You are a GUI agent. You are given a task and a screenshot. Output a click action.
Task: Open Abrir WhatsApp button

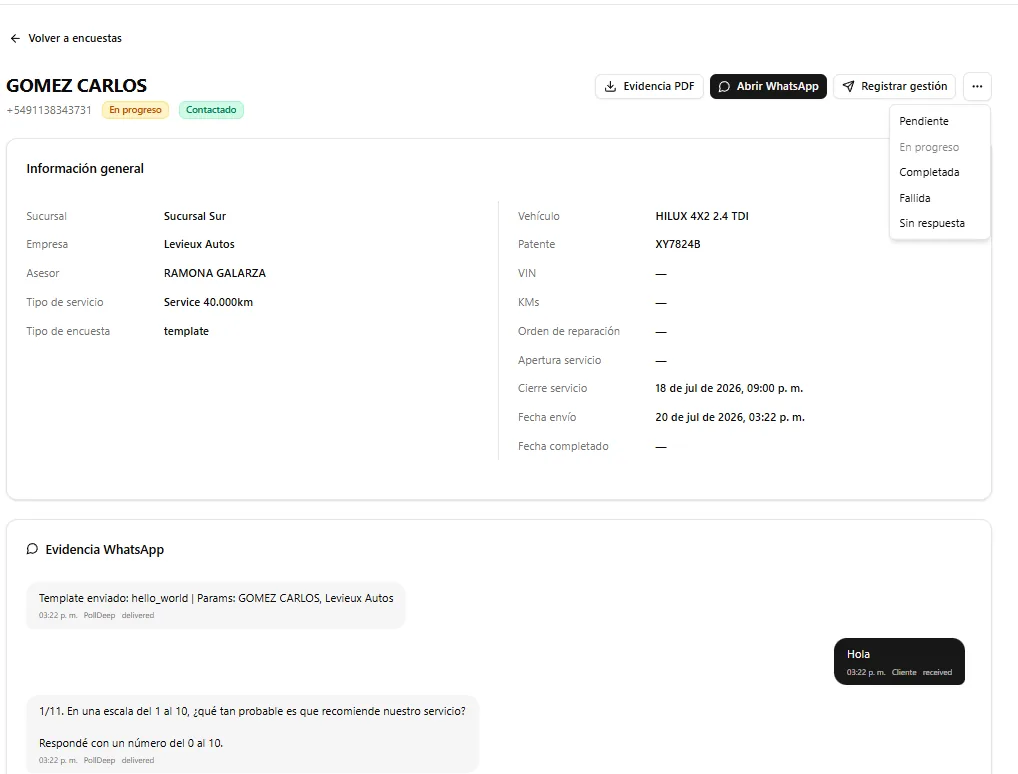tap(768, 86)
